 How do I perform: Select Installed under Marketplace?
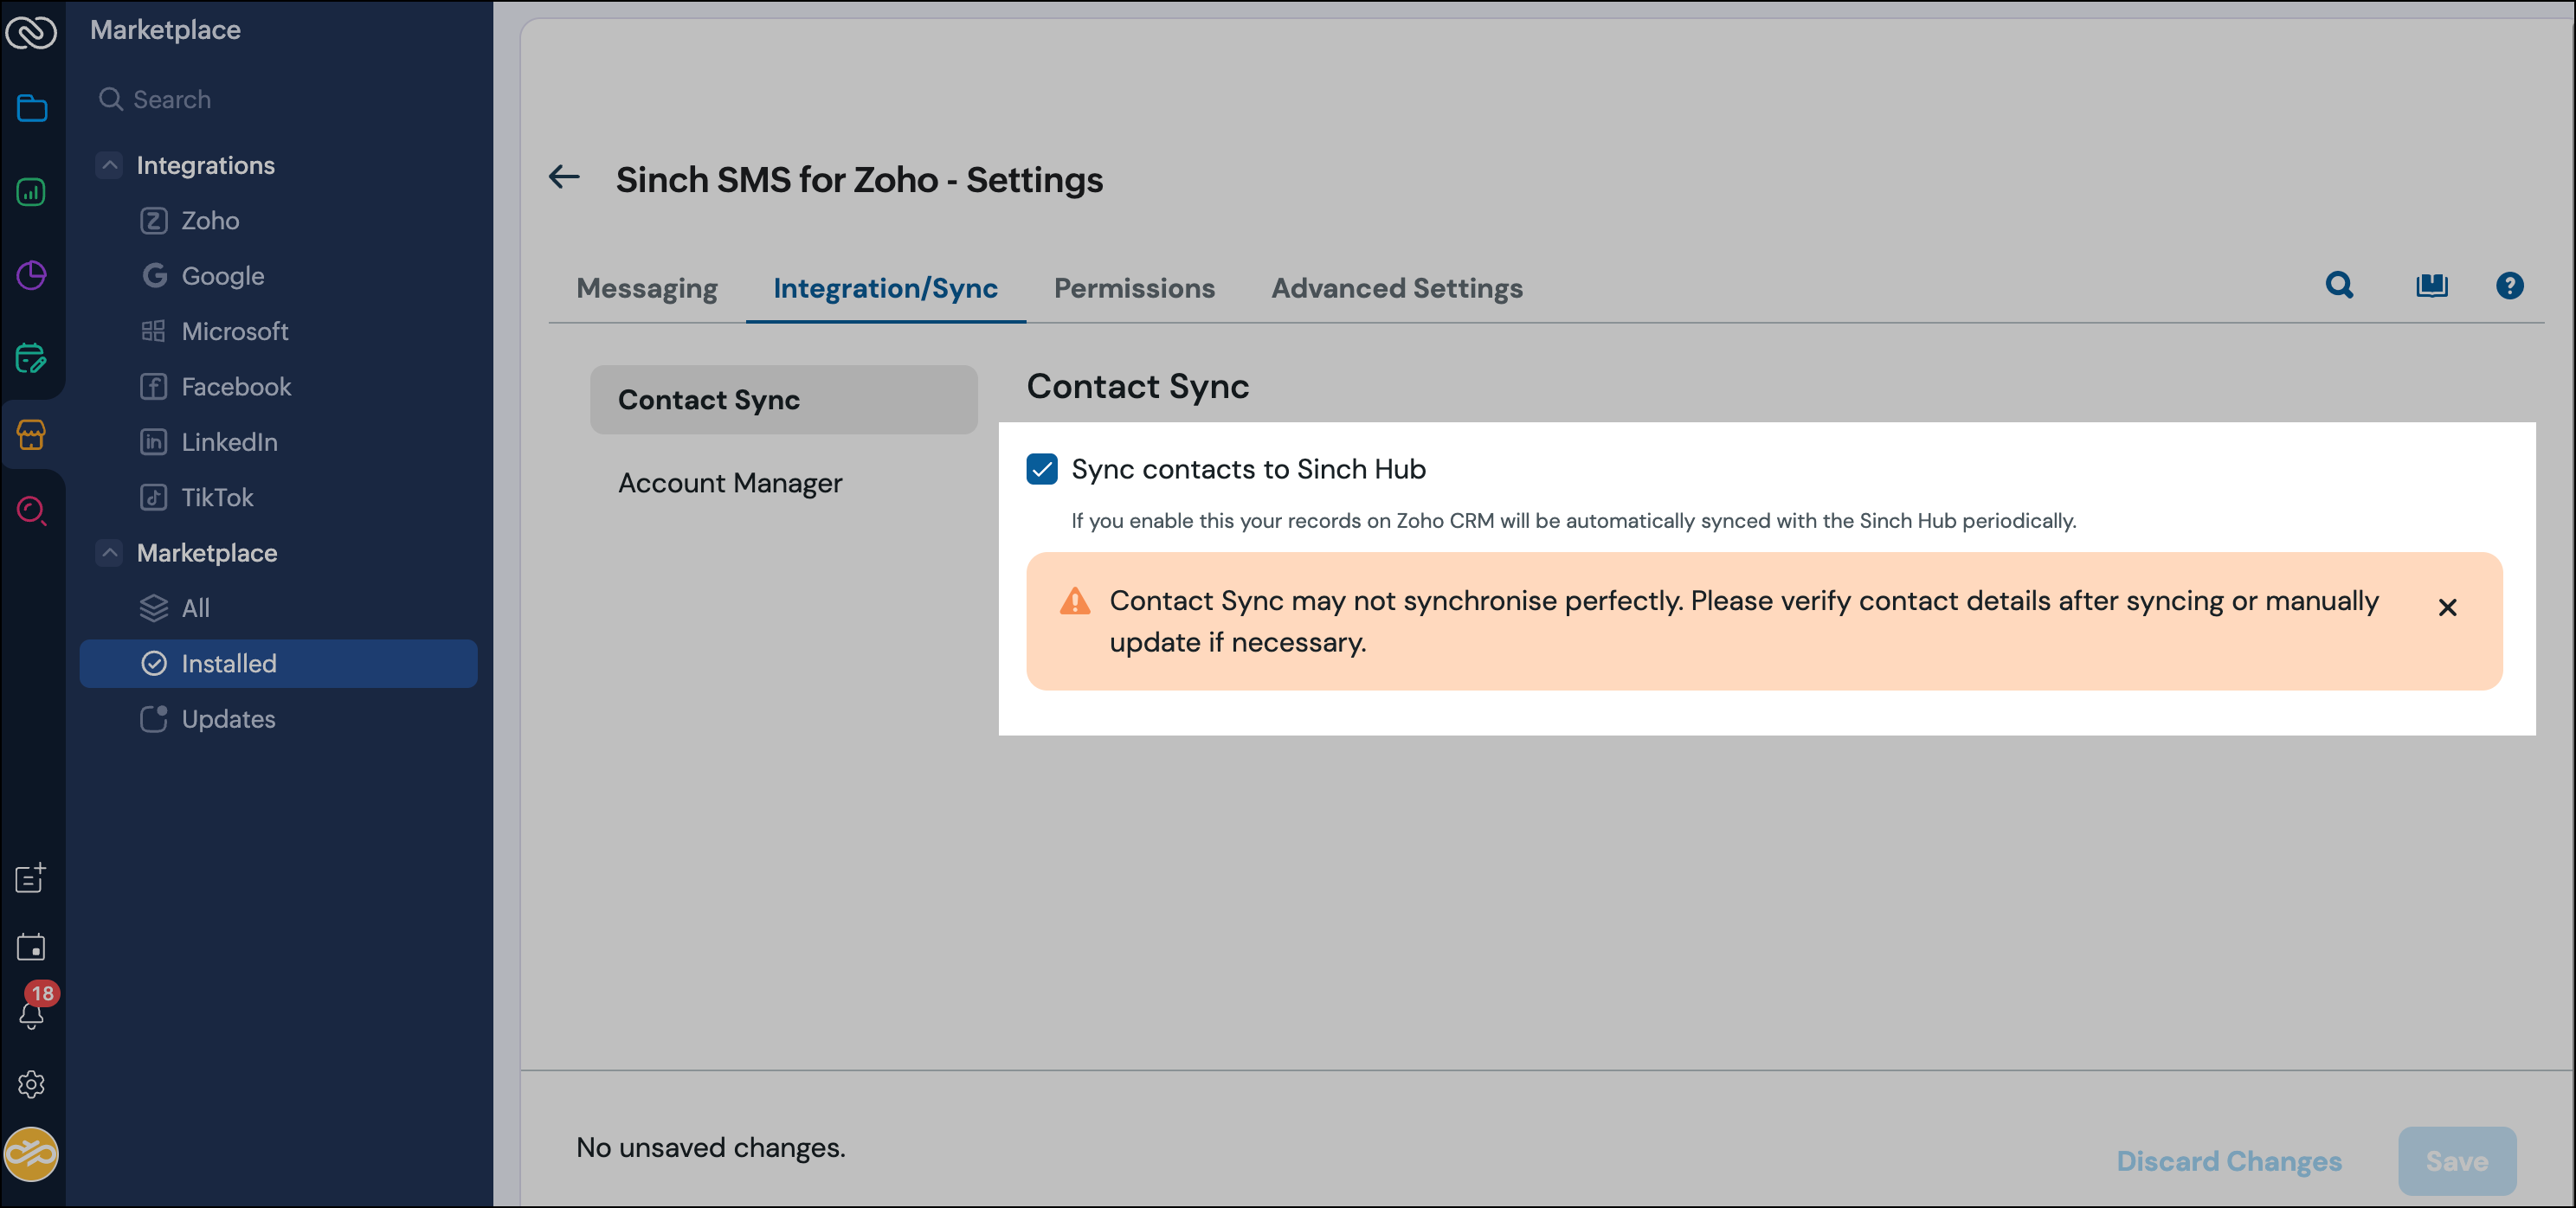click(x=279, y=663)
